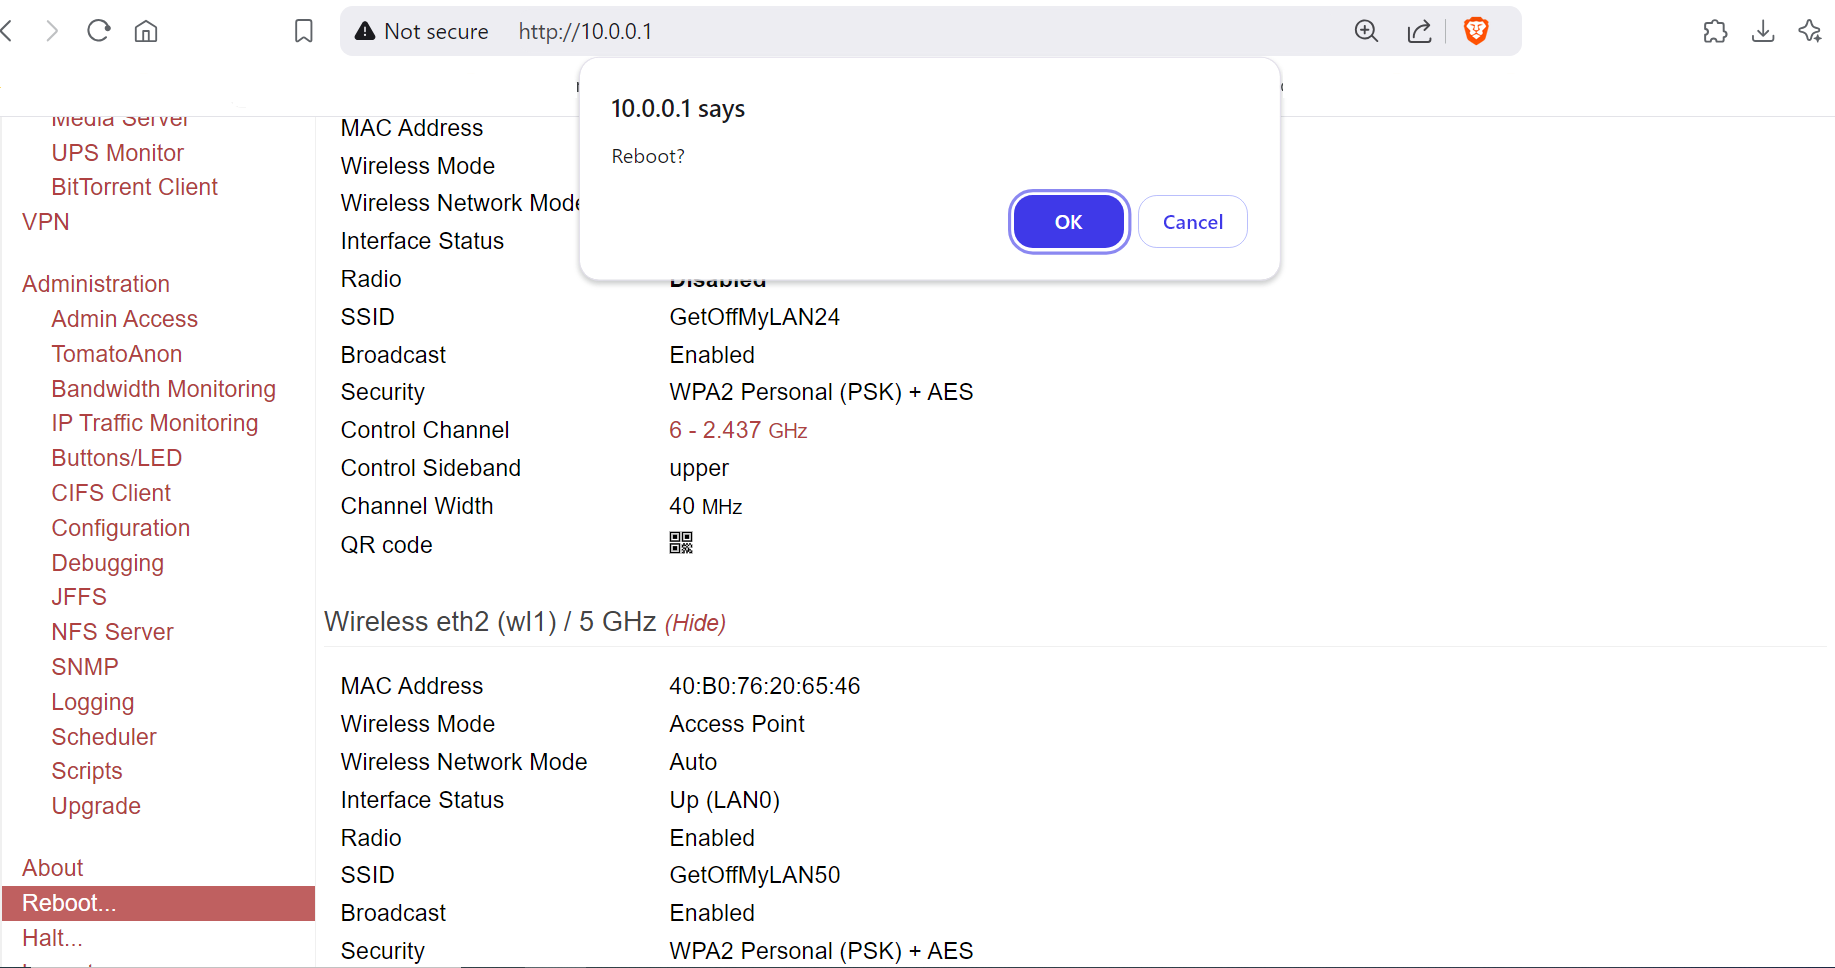The image size is (1835, 968).
Task: Click the Not secure warning icon
Action: [365, 31]
